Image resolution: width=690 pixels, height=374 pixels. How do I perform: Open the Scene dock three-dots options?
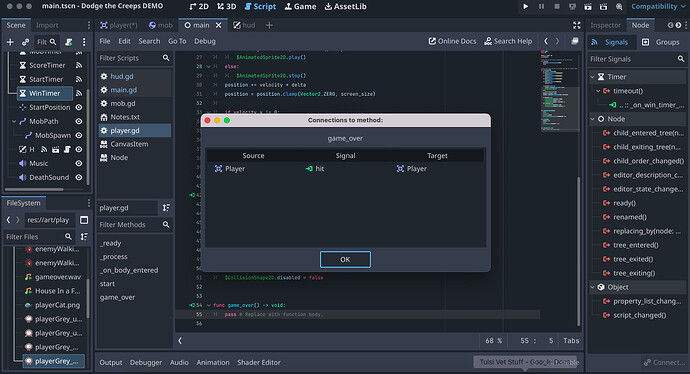click(88, 25)
